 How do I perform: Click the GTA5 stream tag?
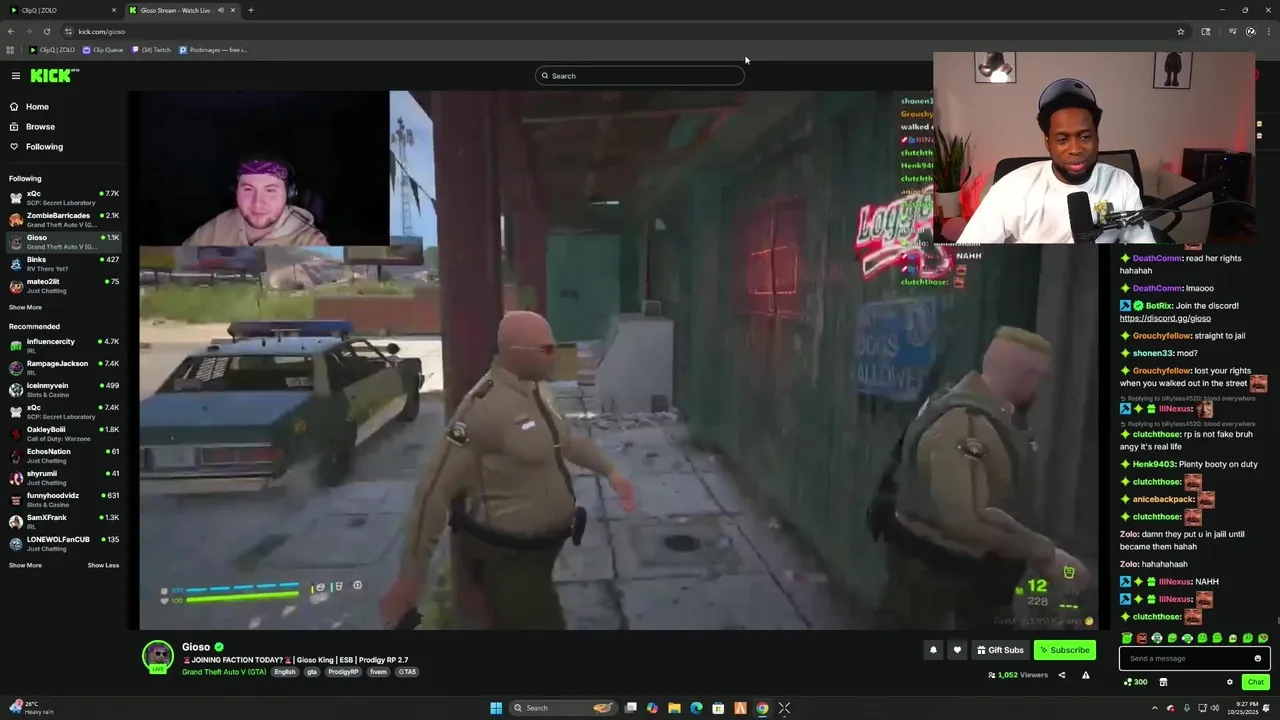click(x=407, y=672)
